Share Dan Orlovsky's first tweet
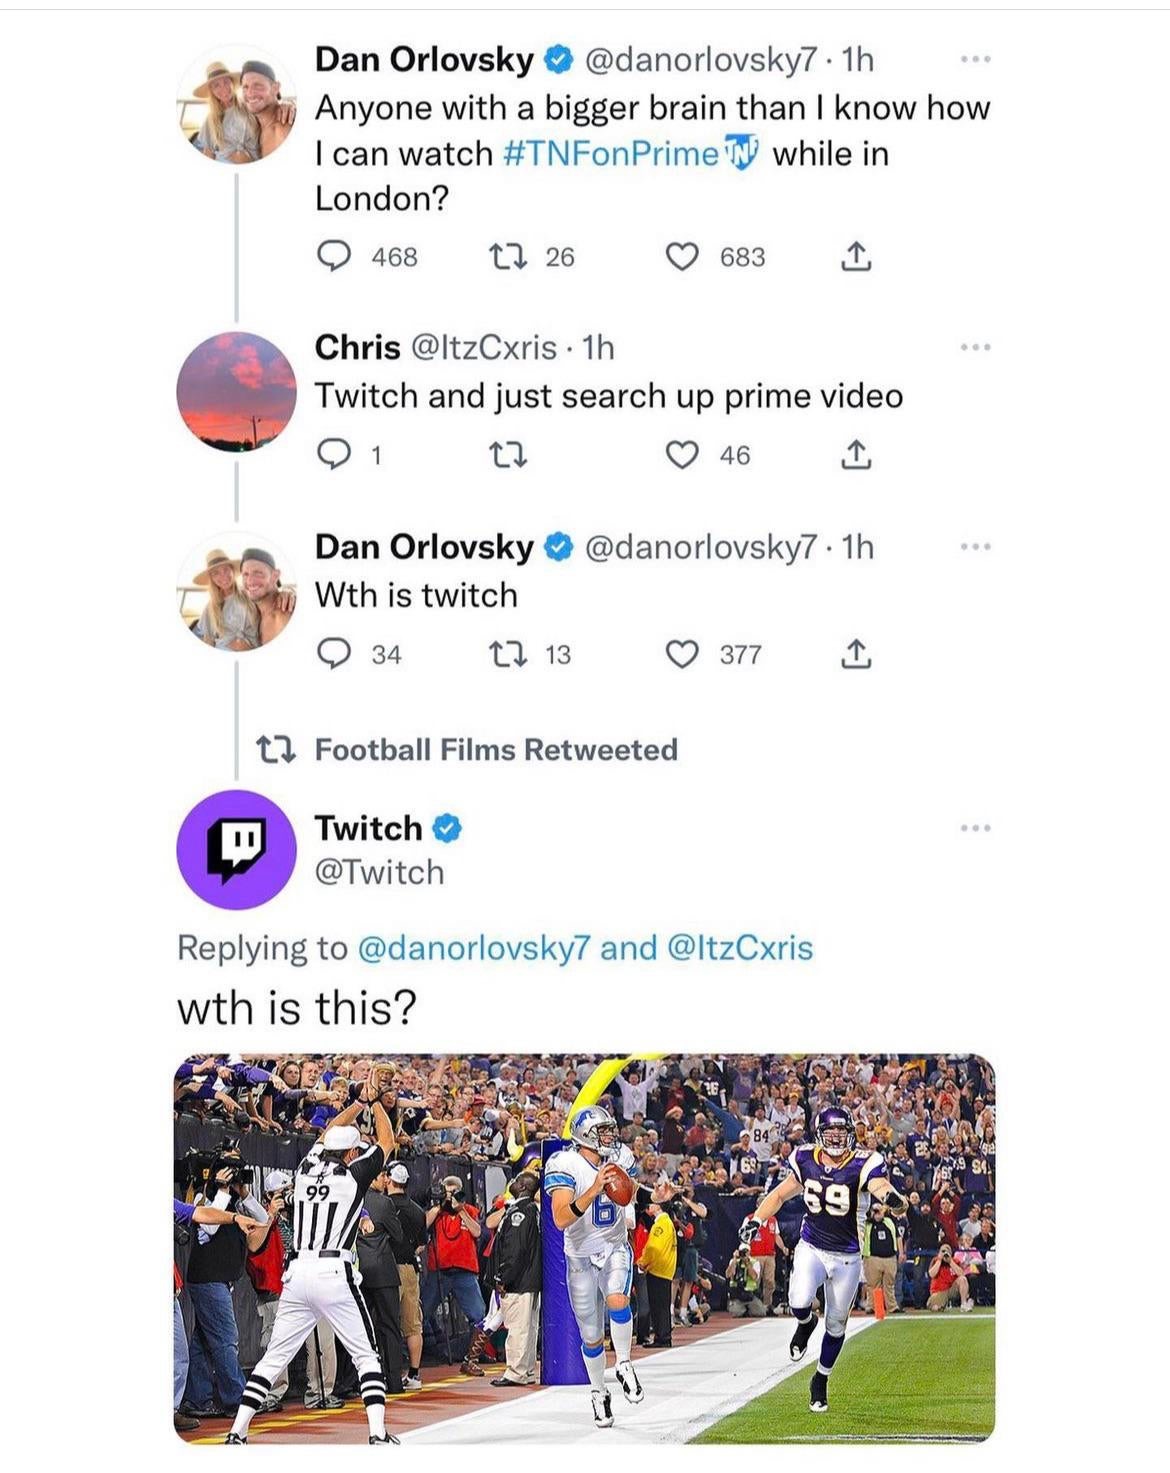Image resolution: width=1170 pixels, height=1473 pixels. (855, 257)
